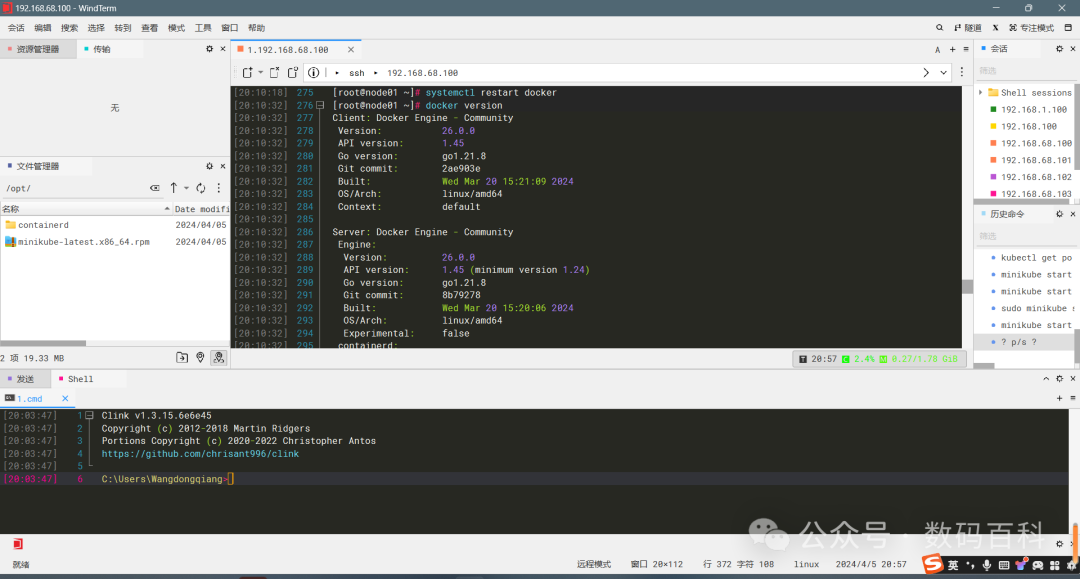Go up to the parent directory in file manager
The image size is (1080, 579).
point(174,188)
